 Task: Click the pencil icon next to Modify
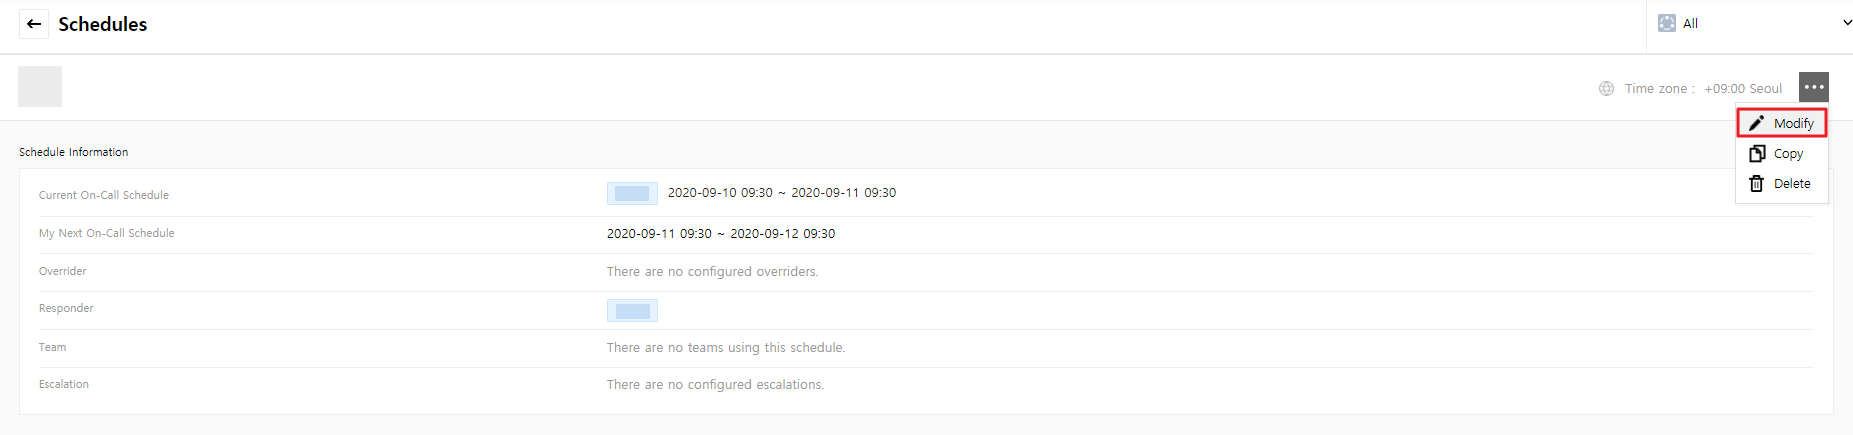click(1757, 123)
